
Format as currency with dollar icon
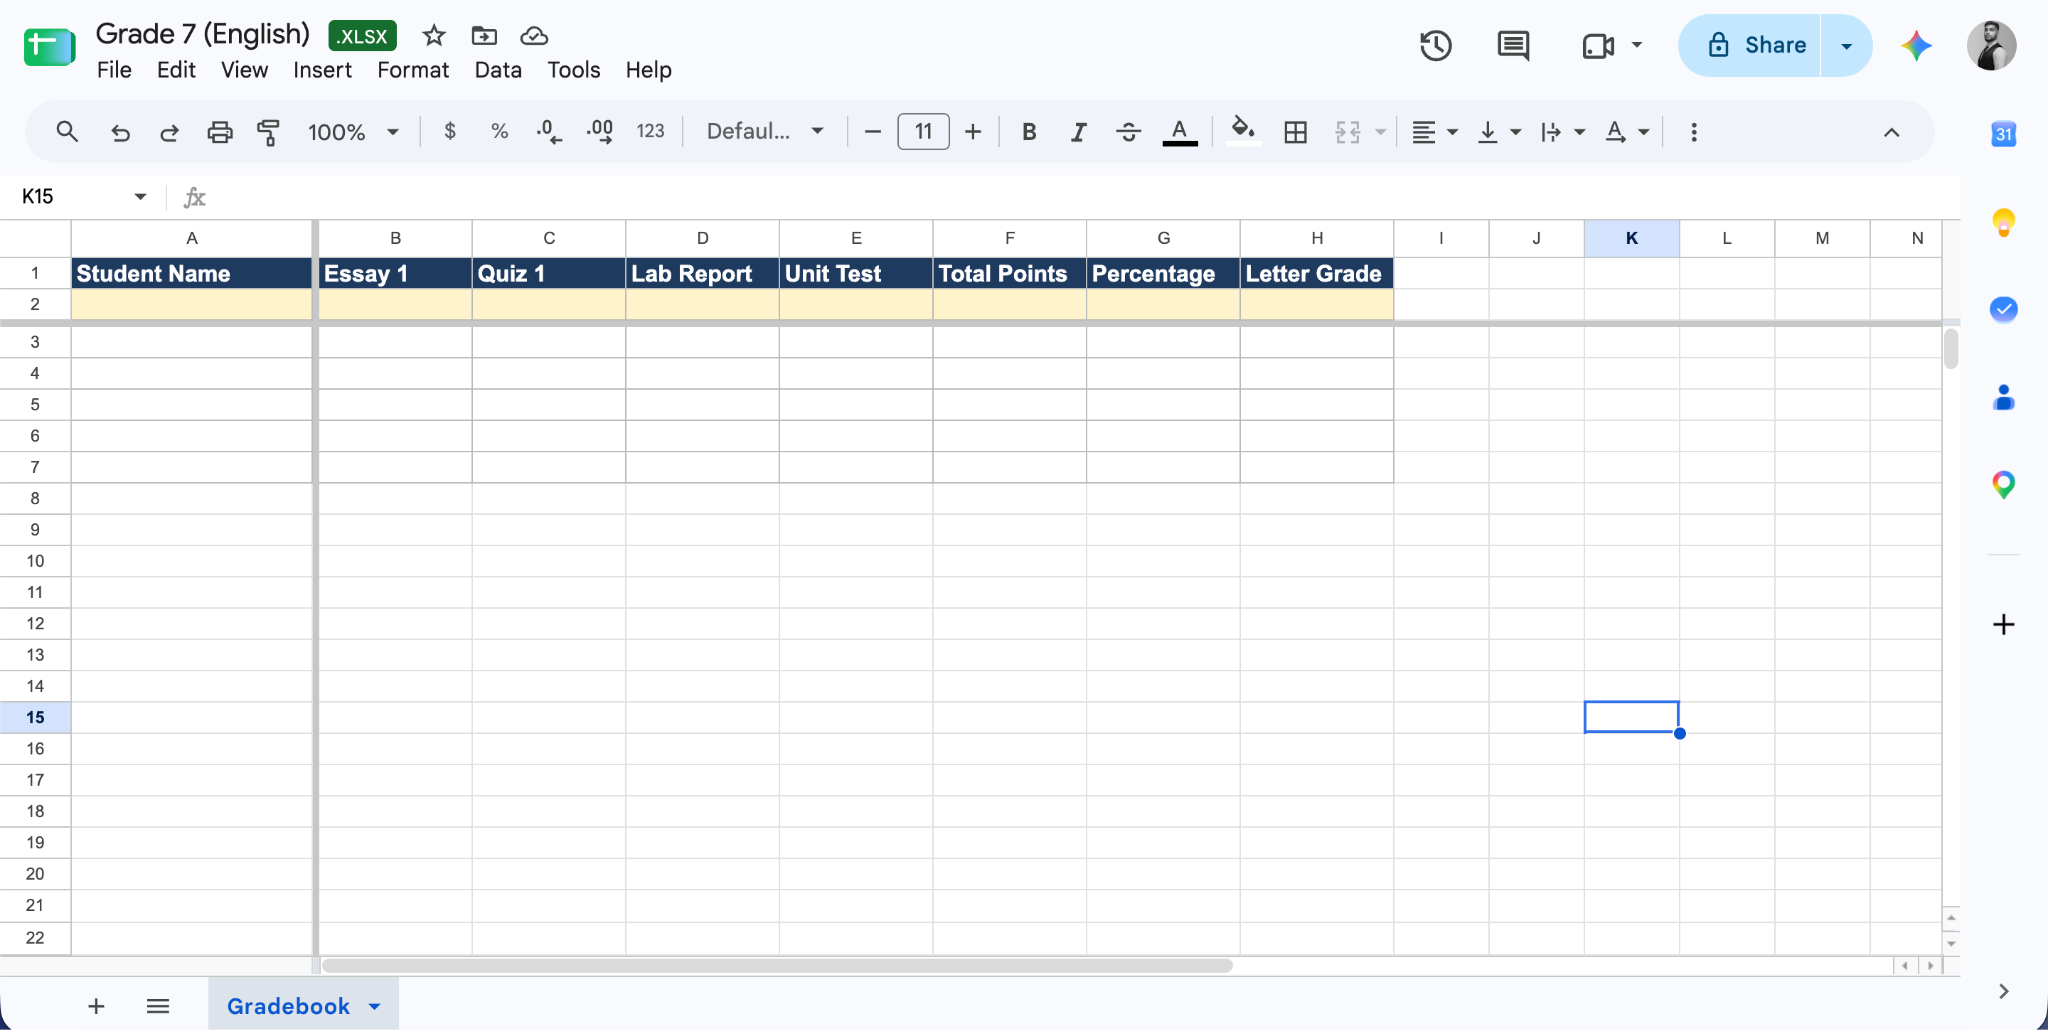[450, 131]
